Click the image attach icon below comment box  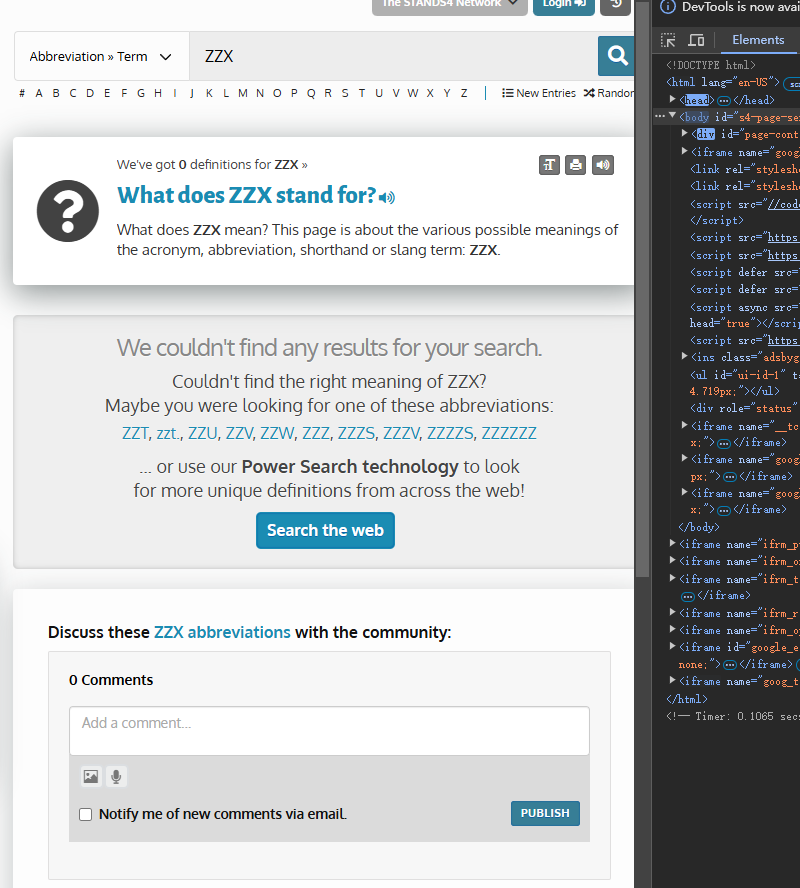click(x=91, y=776)
